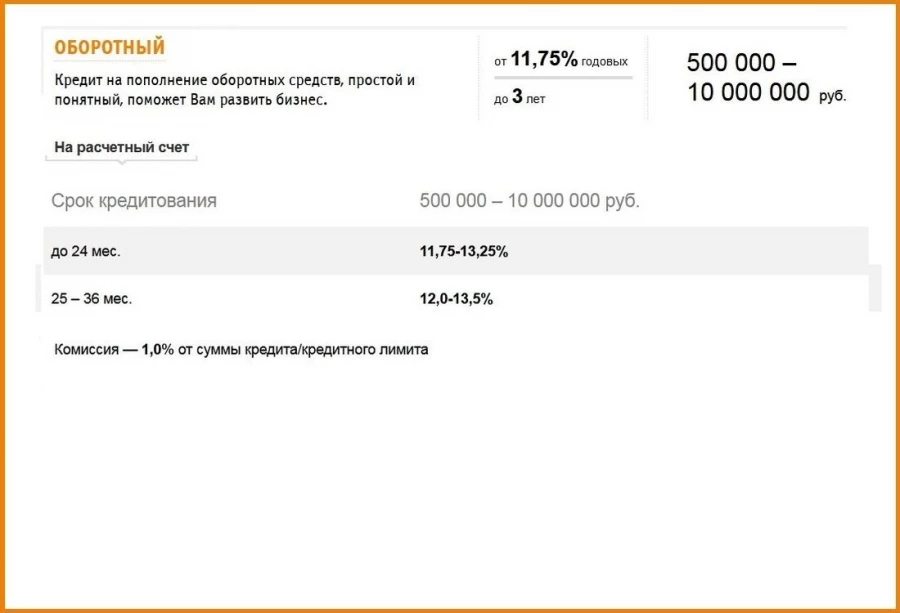Select the "На расчетный счет" tab
Screen dimensions: 900x613
click(121, 148)
